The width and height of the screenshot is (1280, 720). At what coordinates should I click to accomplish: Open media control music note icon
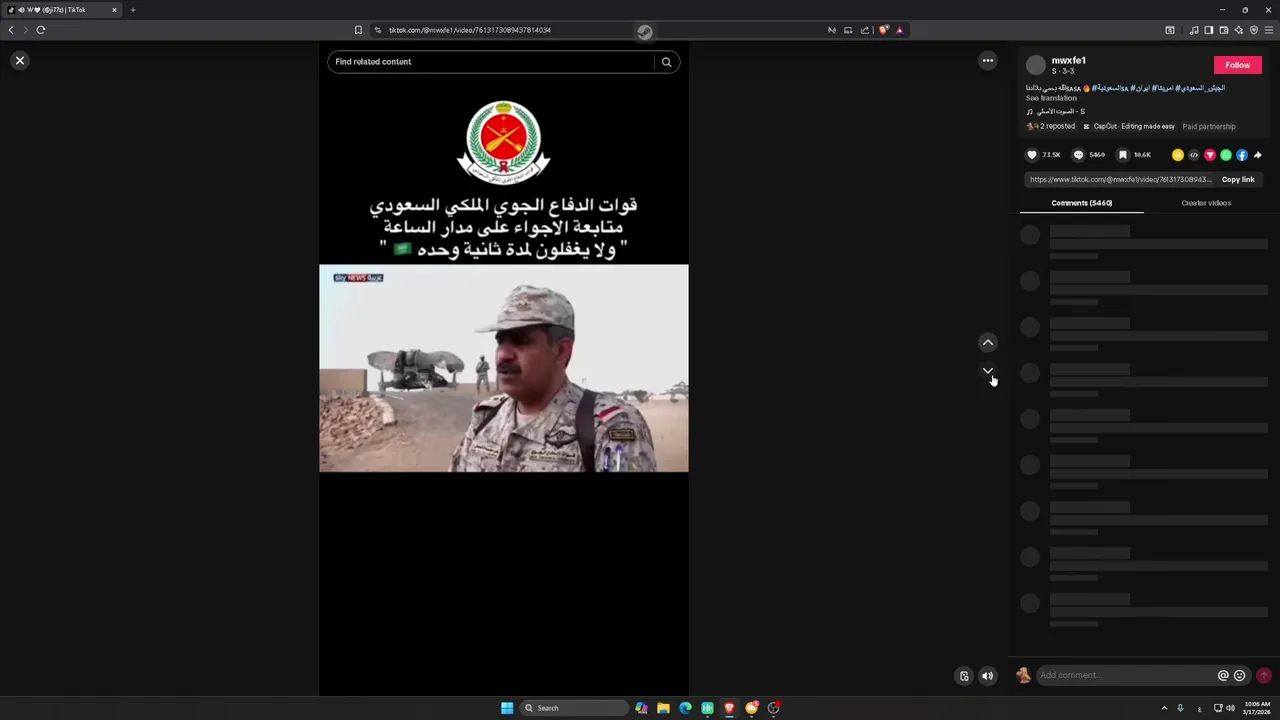coord(1194,30)
